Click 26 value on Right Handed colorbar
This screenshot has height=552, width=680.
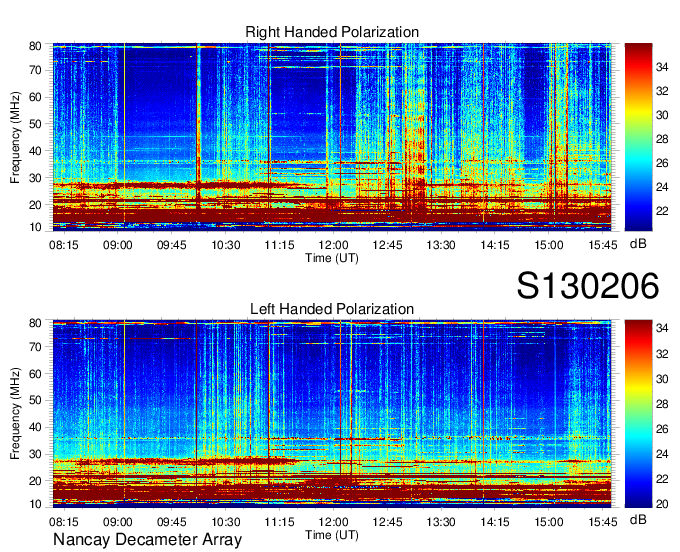(x=662, y=163)
